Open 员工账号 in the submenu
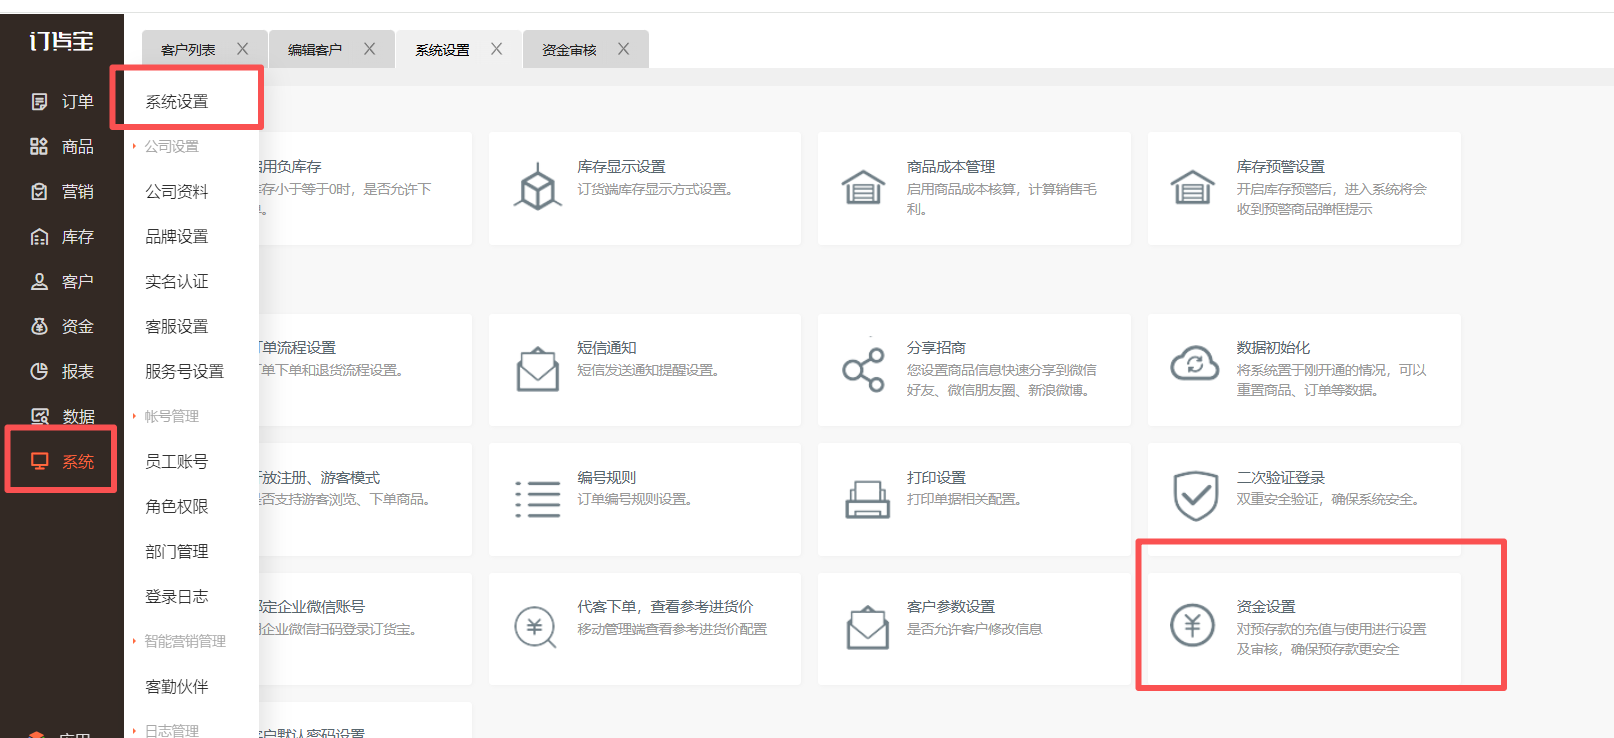Image resolution: width=1614 pixels, height=738 pixels. 177,462
